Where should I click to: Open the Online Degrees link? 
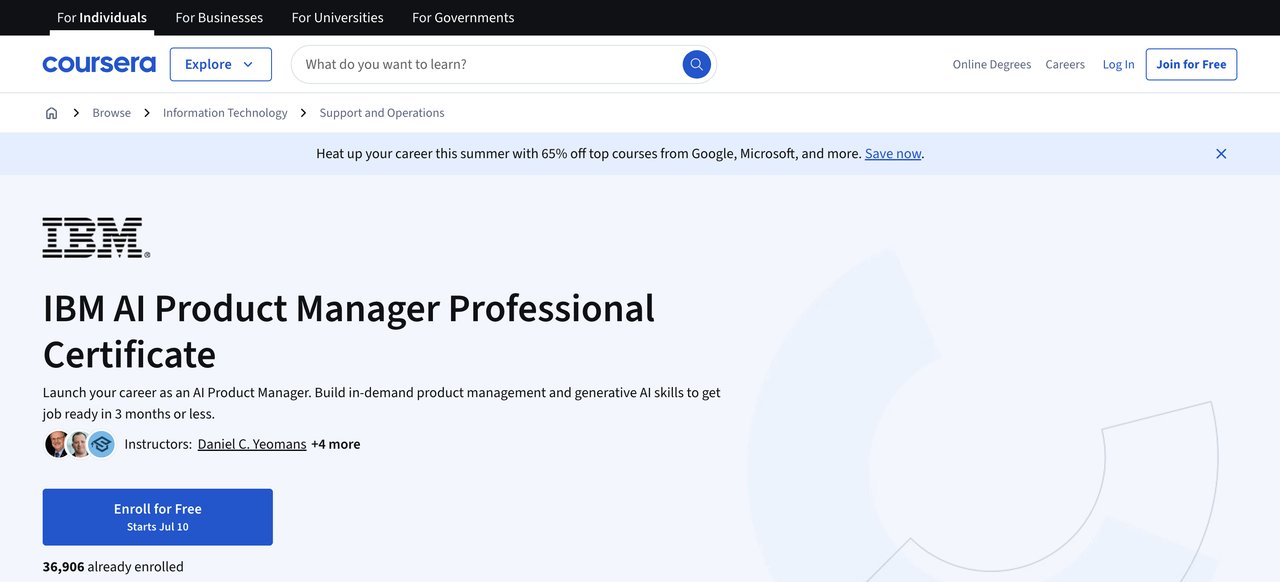pyautogui.click(x=991, y=64)
